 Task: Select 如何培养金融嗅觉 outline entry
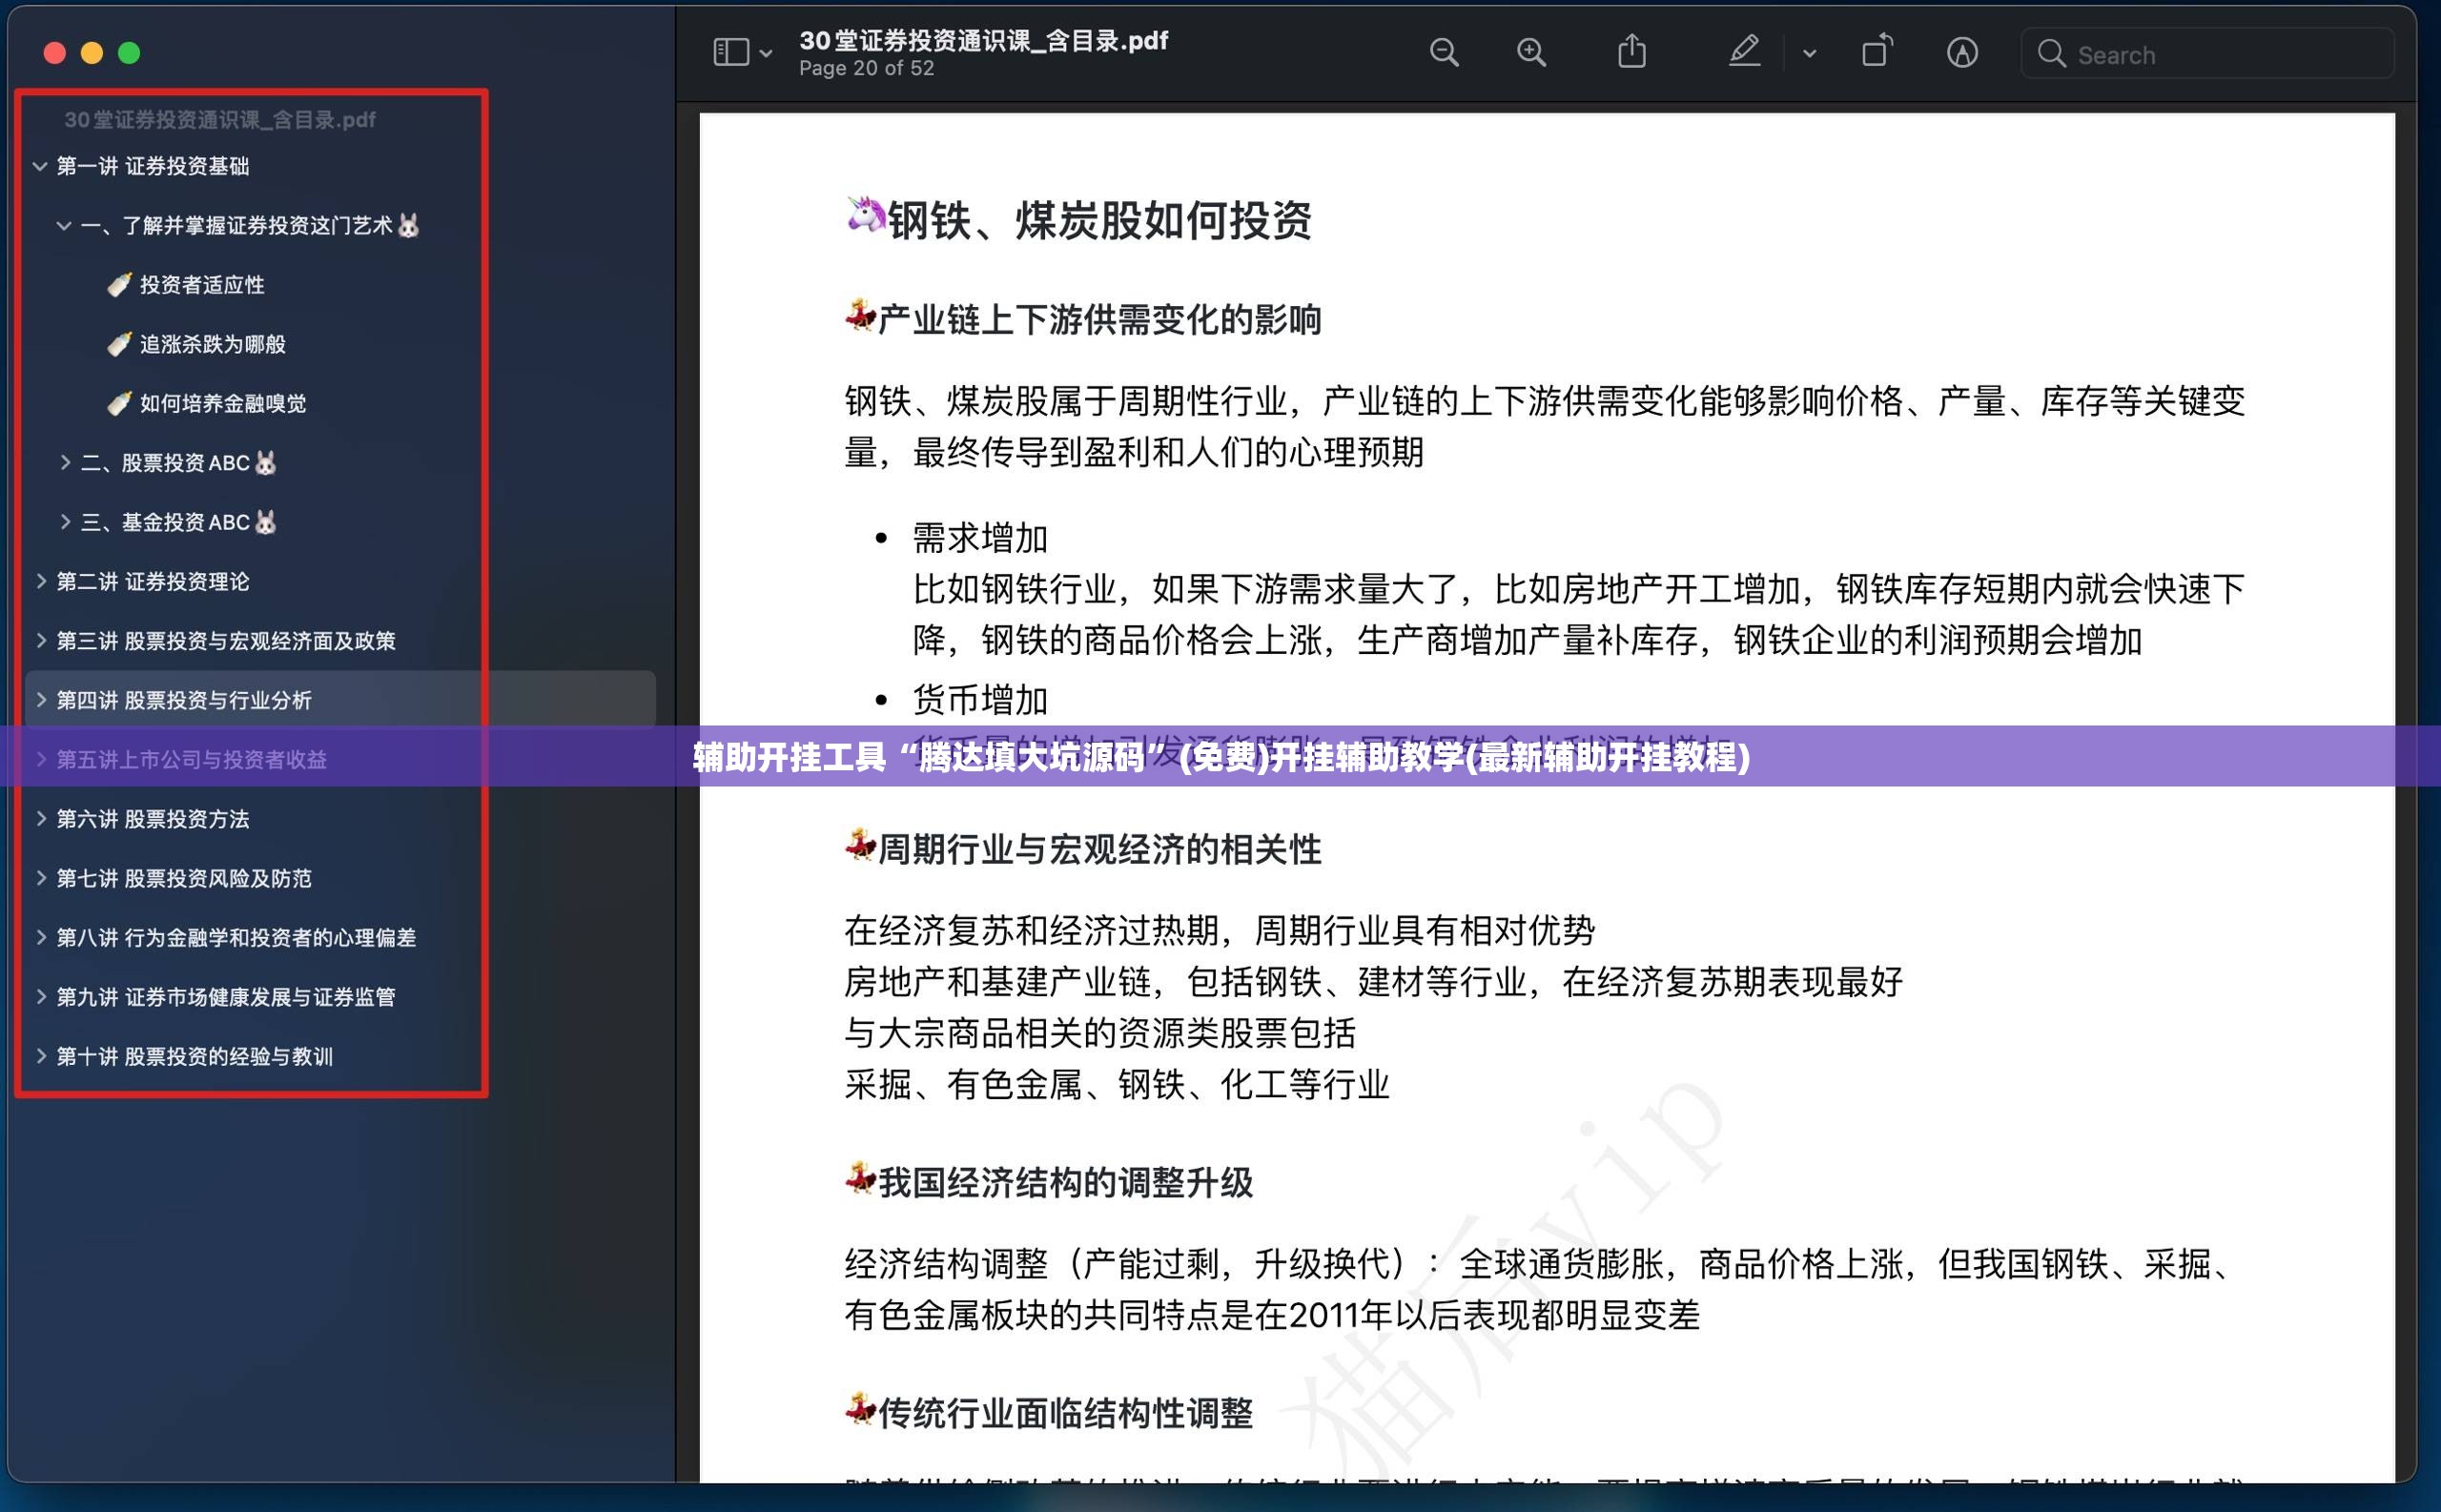[223, 403]
